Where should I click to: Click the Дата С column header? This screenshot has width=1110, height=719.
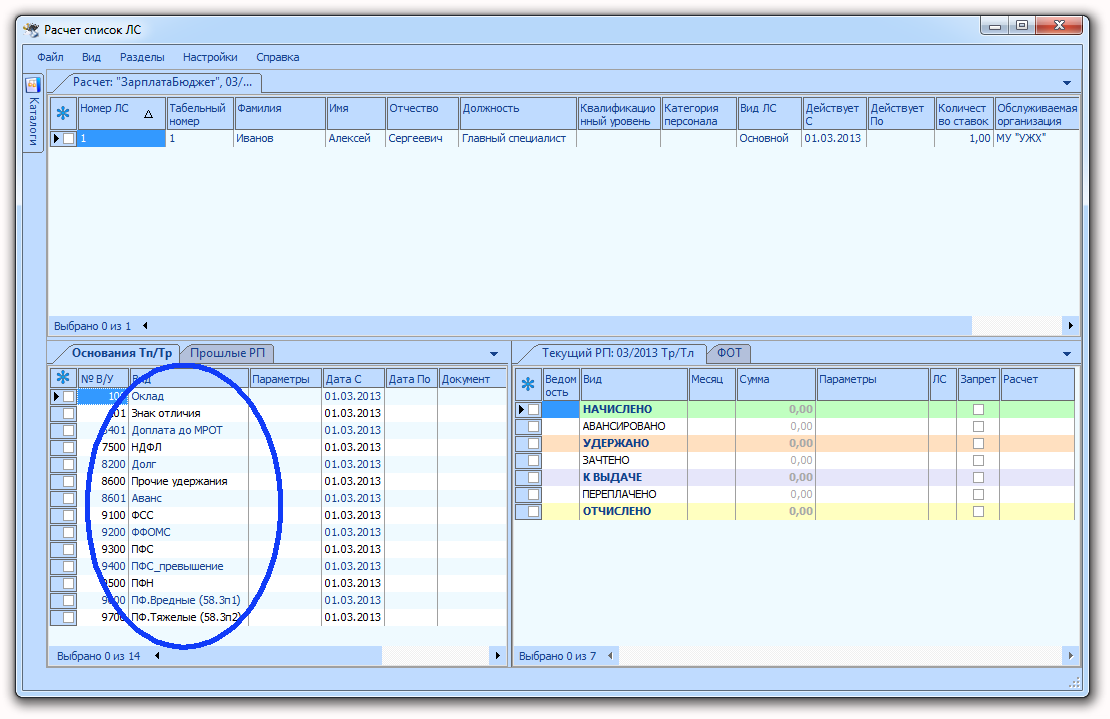pos(353,379)
